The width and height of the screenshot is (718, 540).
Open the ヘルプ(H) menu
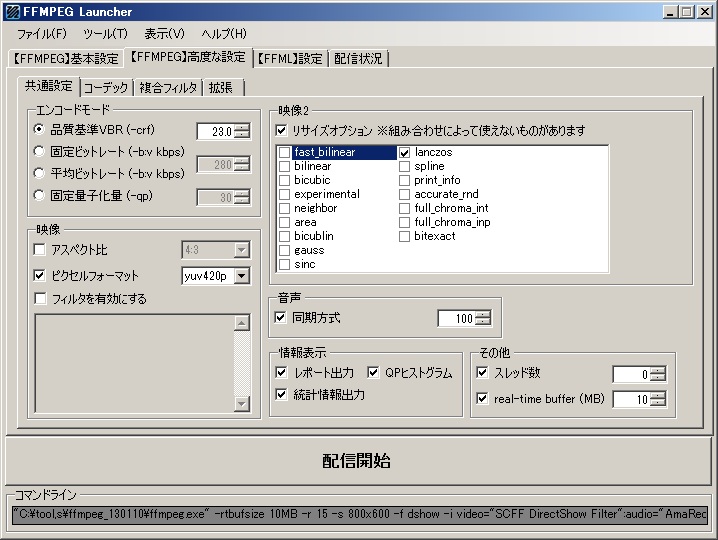(x=224, y=34)
